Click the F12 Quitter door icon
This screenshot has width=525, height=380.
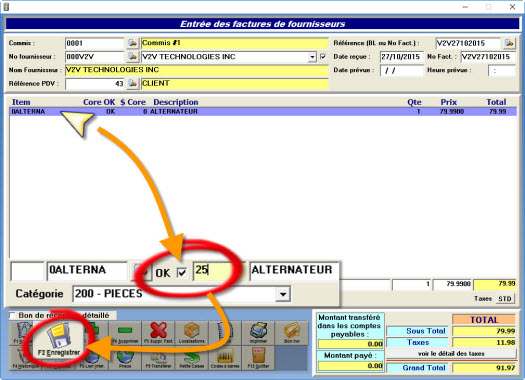coord(258,358)
